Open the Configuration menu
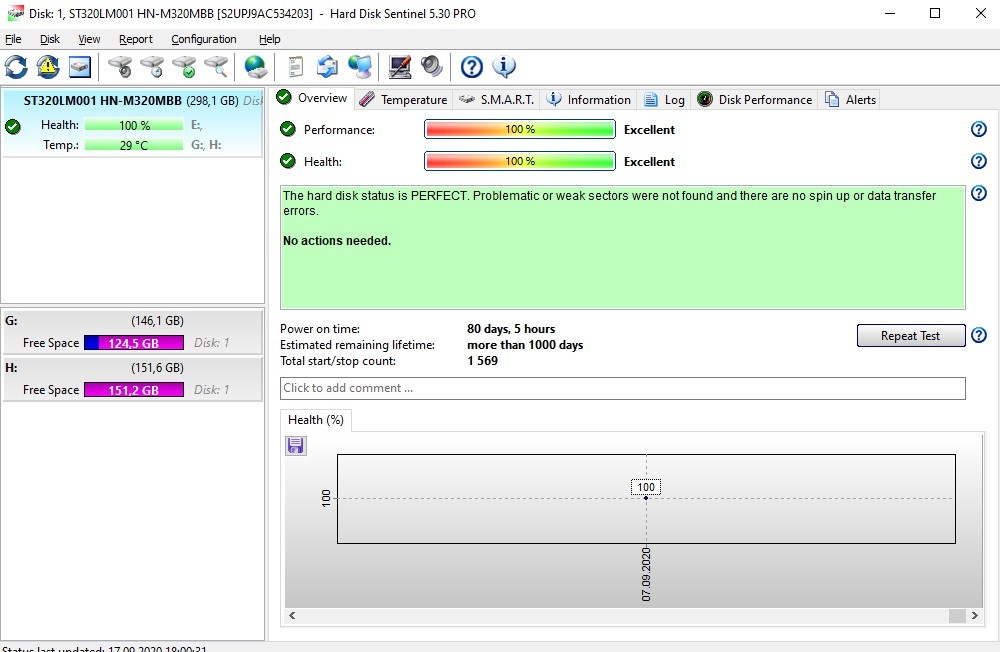The width and height of the screenshot is (1000, 652). [203, 39]
